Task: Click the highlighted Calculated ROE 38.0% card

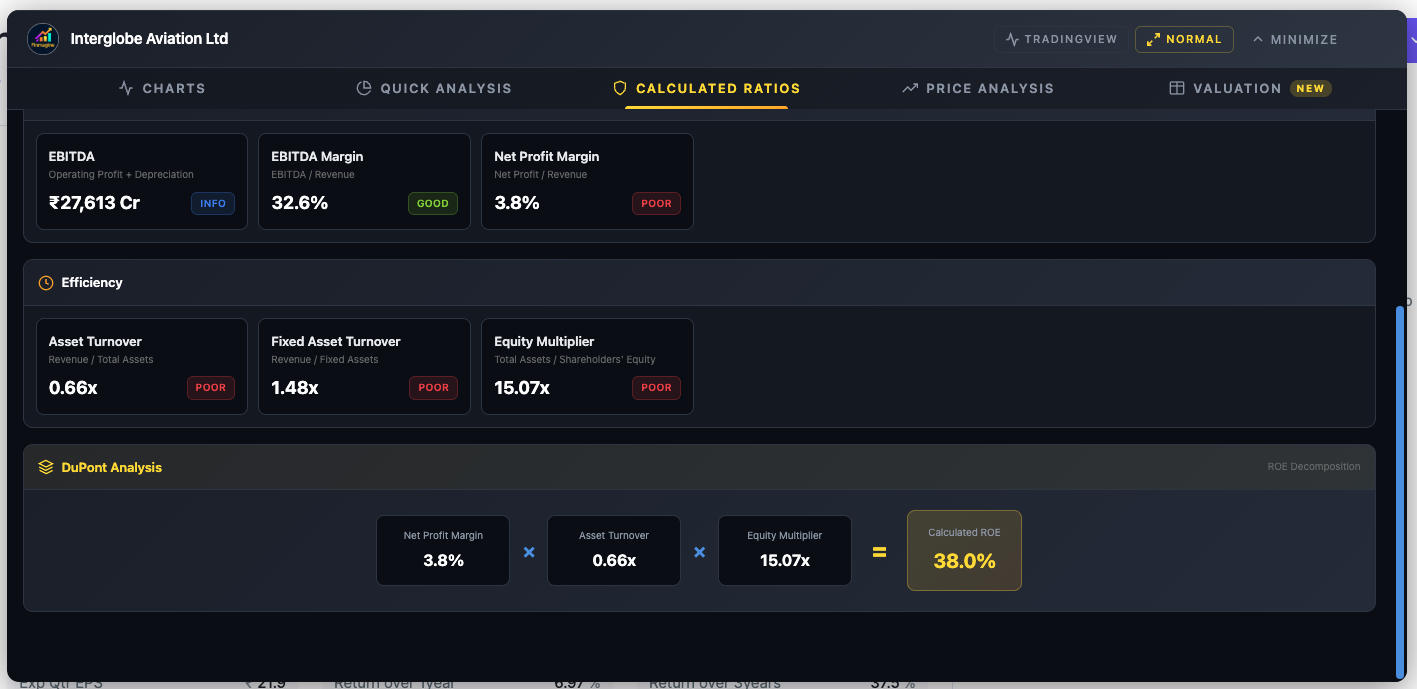Action: [x=963, y=550]
